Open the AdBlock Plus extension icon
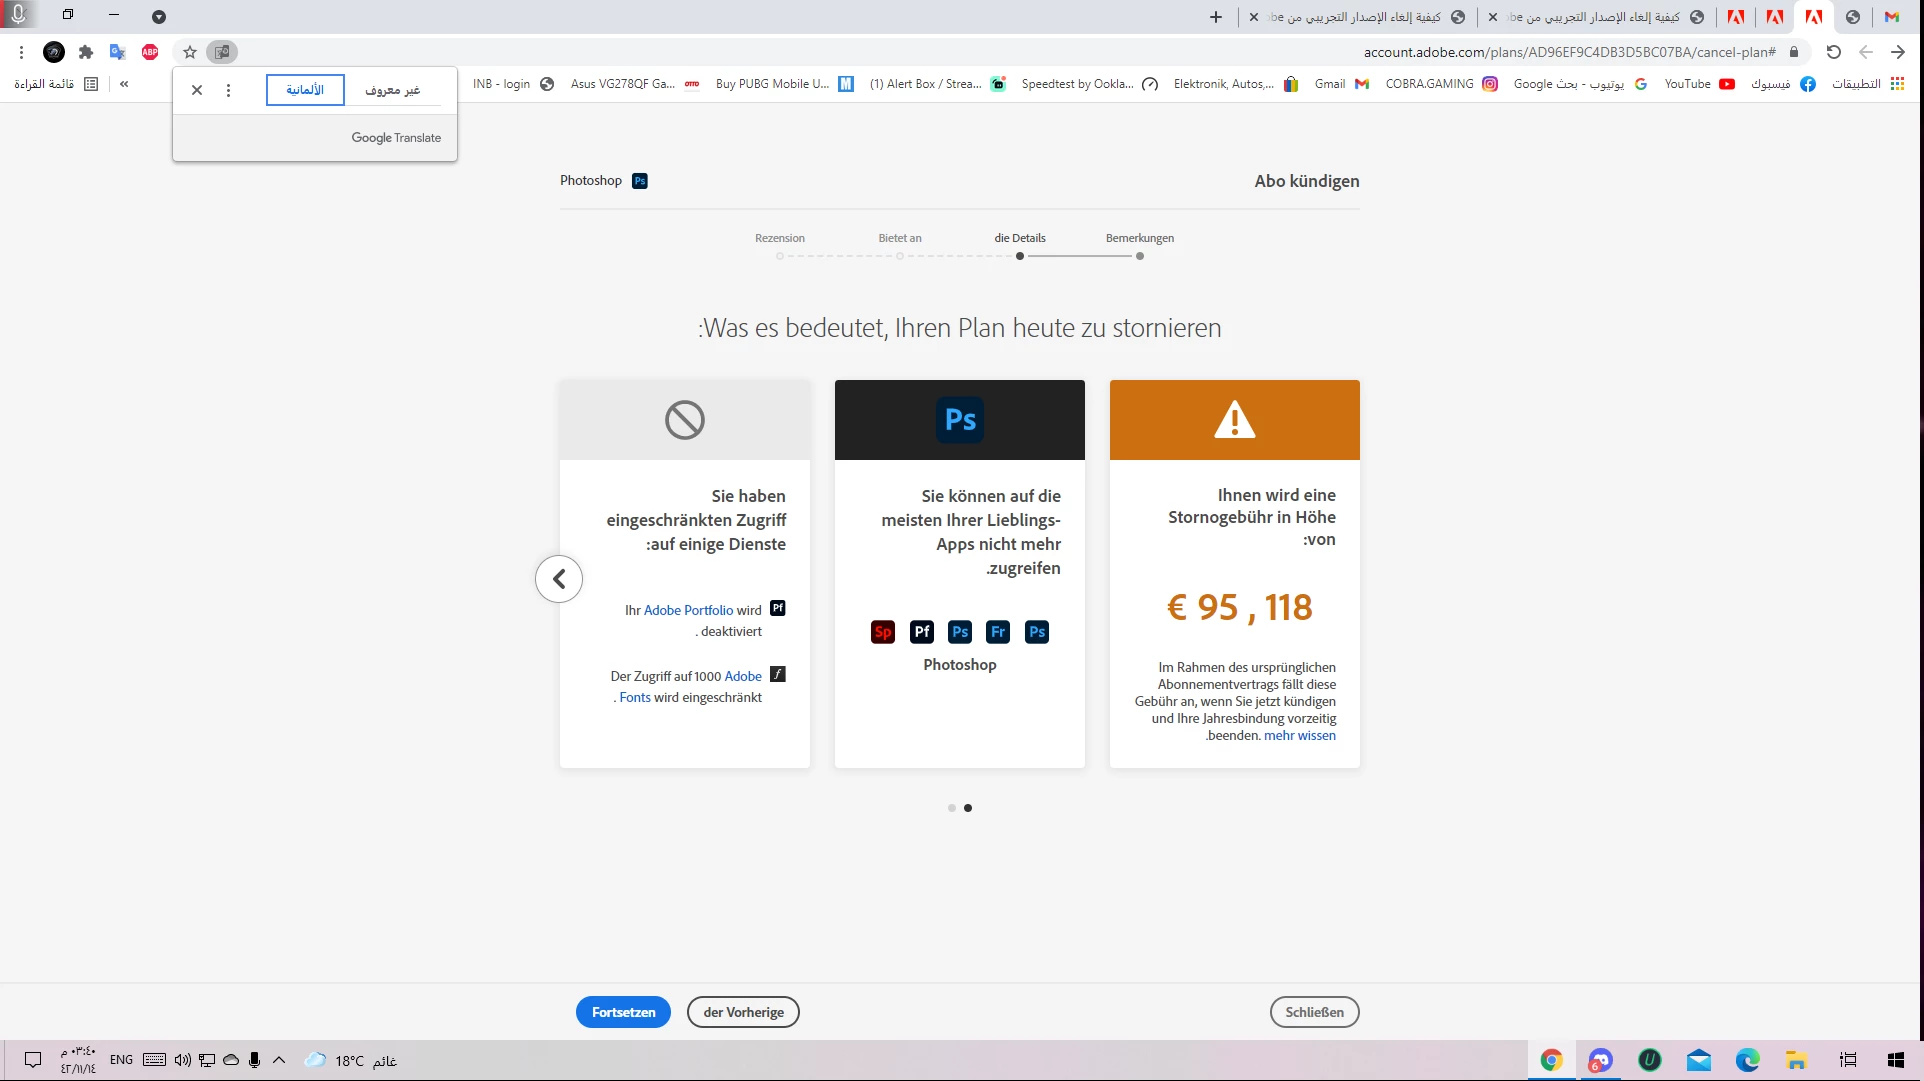This screenshot has width=1924, height=1081. (150, 52)
